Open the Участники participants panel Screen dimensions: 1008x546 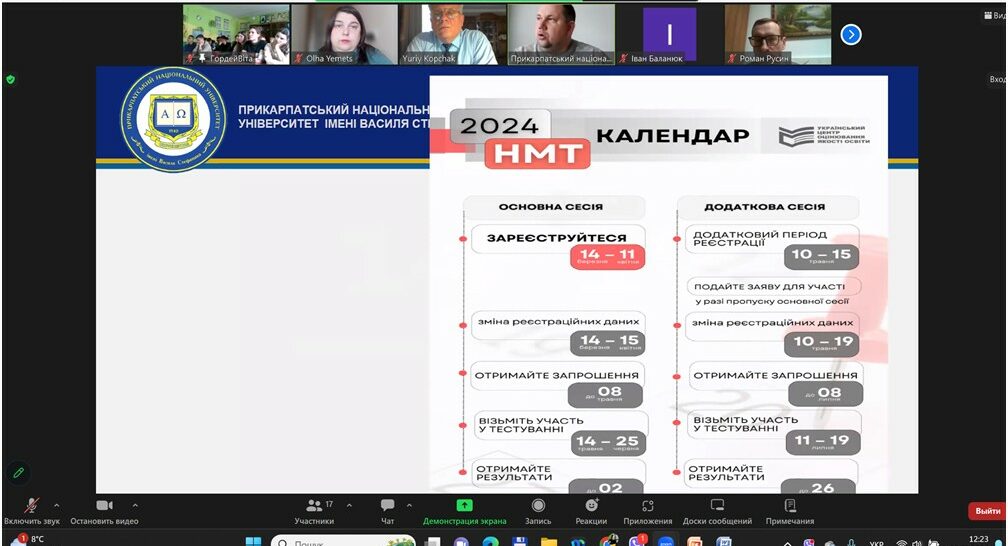point(314,506)
